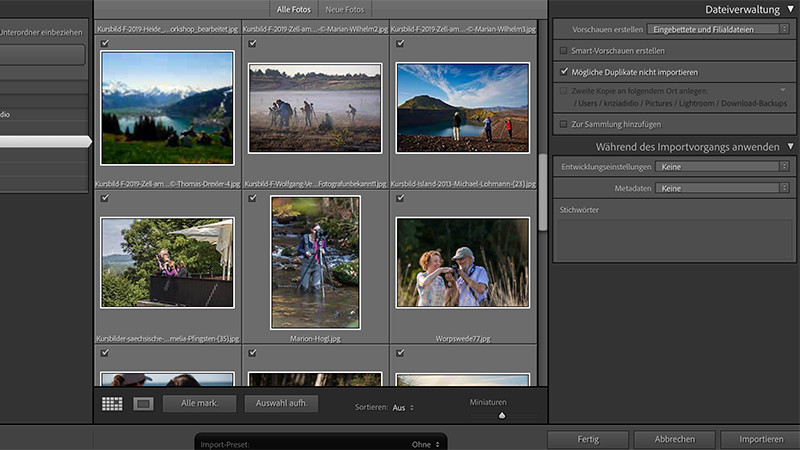Collapse Während des Importvorgangs anwenden panel
Viewport: 800px width, 450px height.
[x=790, y=147]
